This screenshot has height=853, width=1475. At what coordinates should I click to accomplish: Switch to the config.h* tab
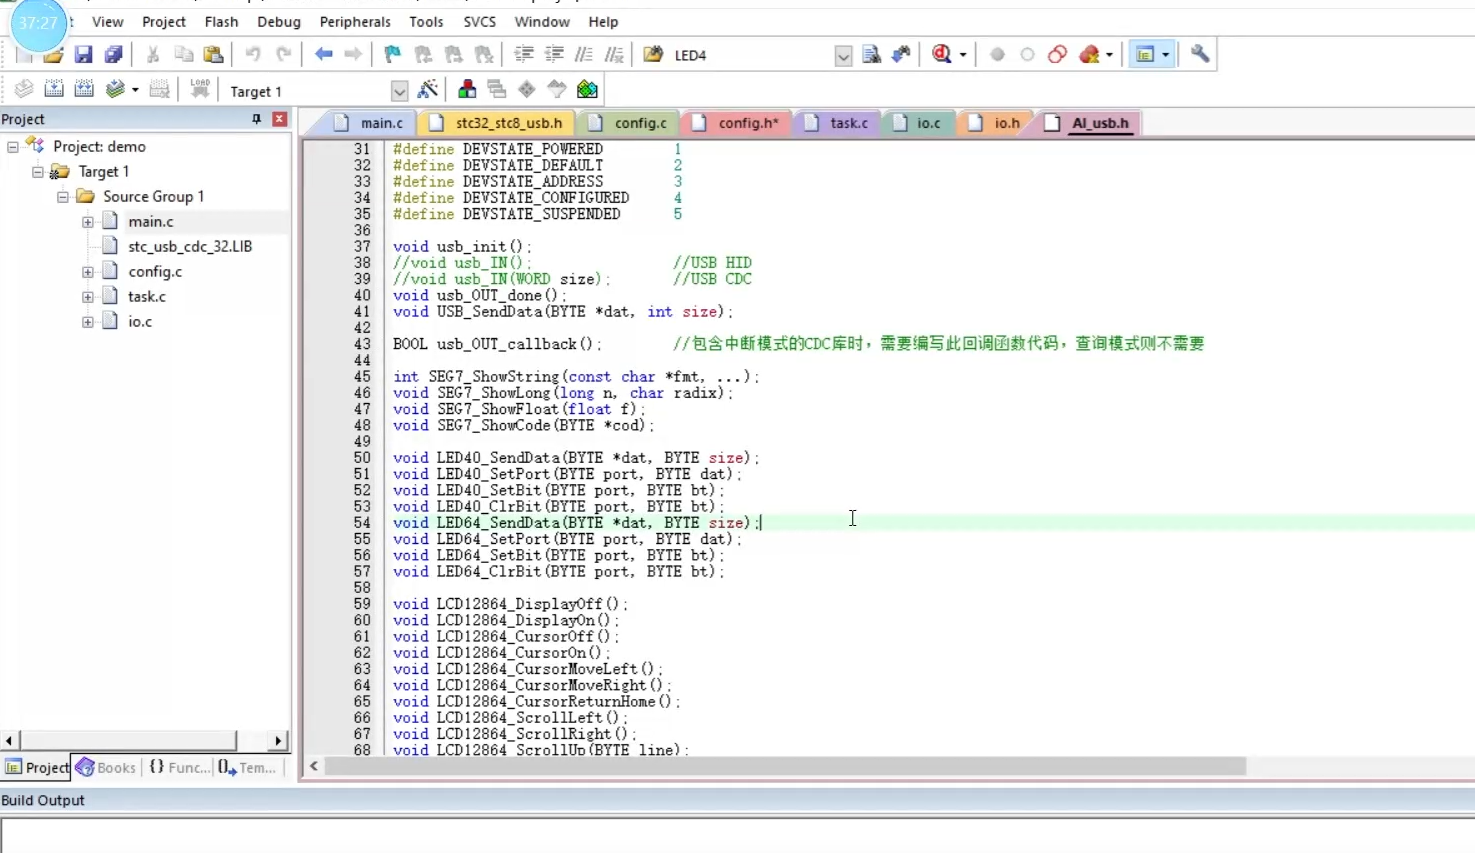737,123
